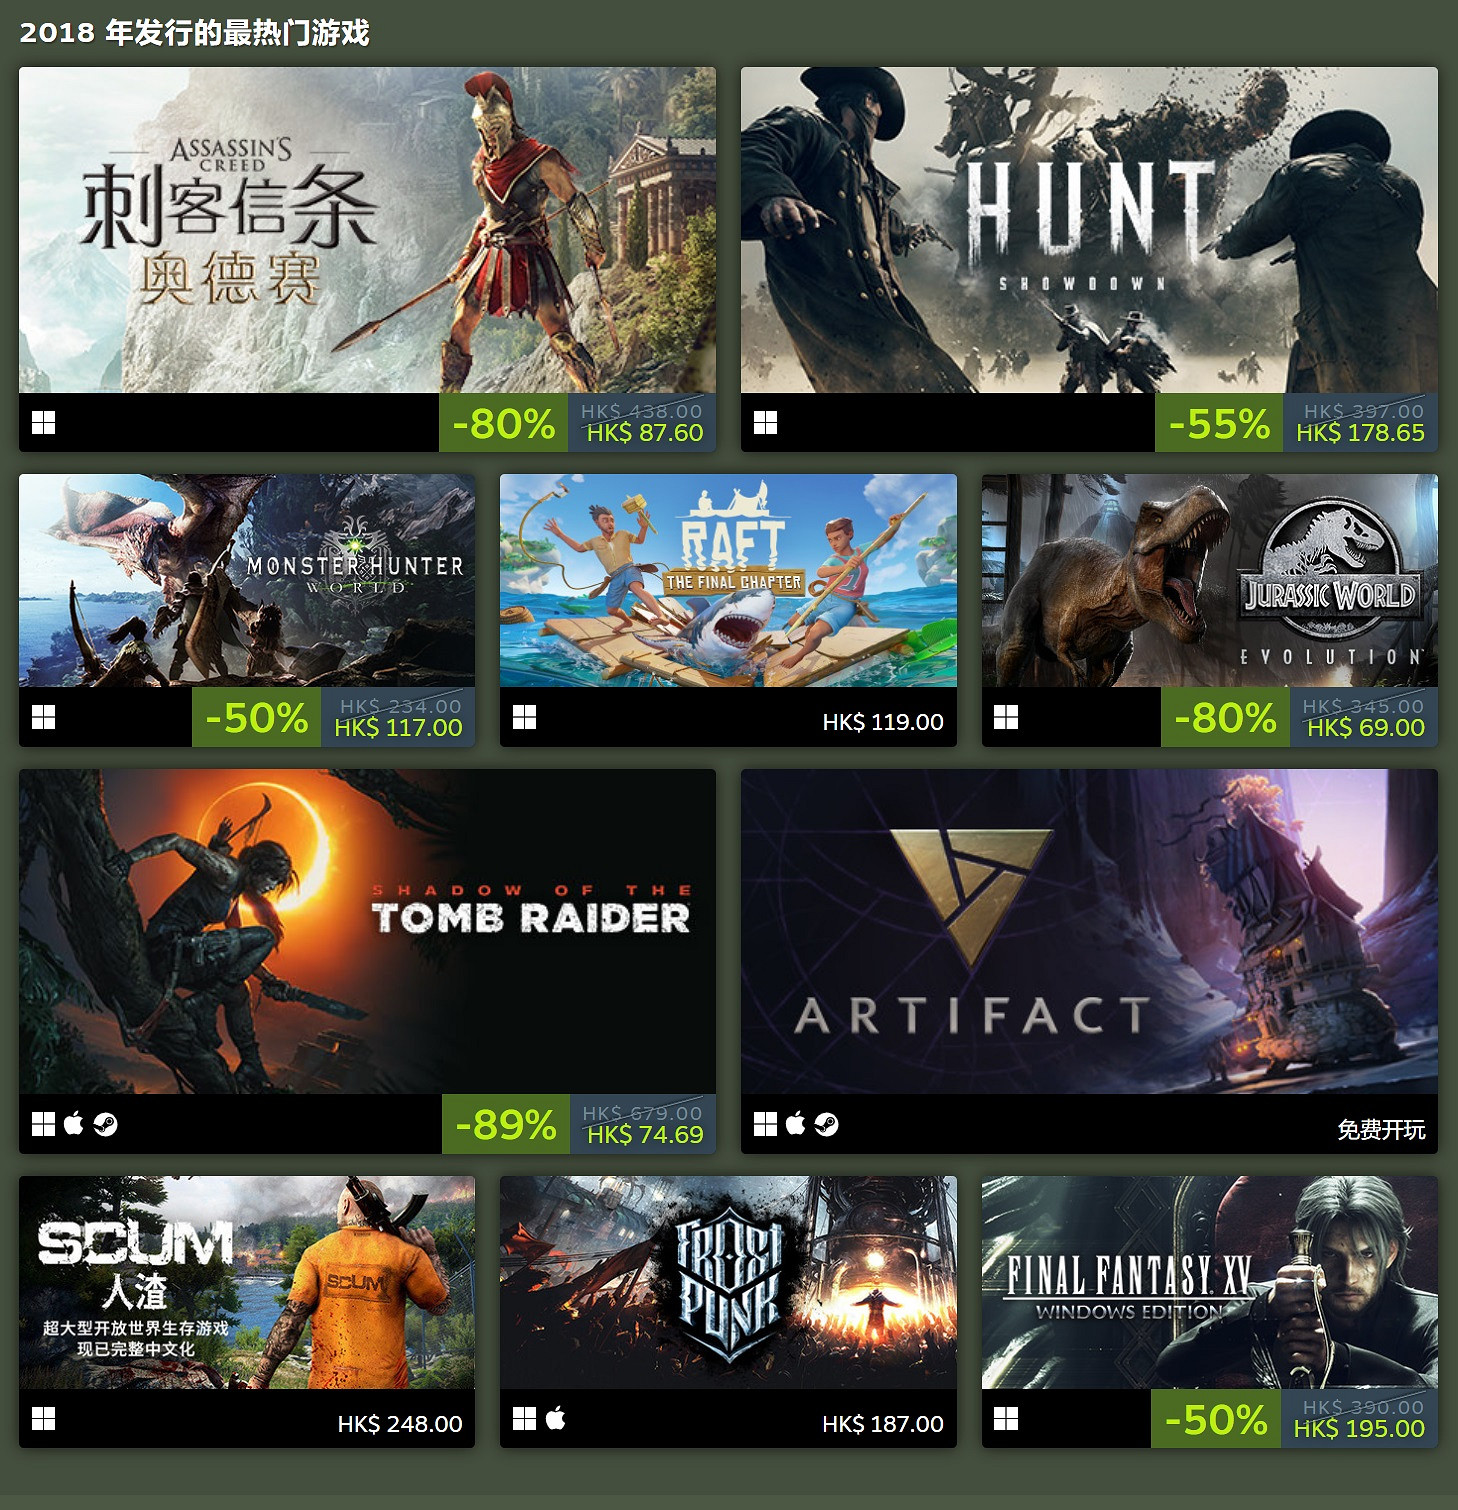The height and width of the screenshot is (1510, 1458).
Task: Click the Windows icon under Raft
Action: 525,717
